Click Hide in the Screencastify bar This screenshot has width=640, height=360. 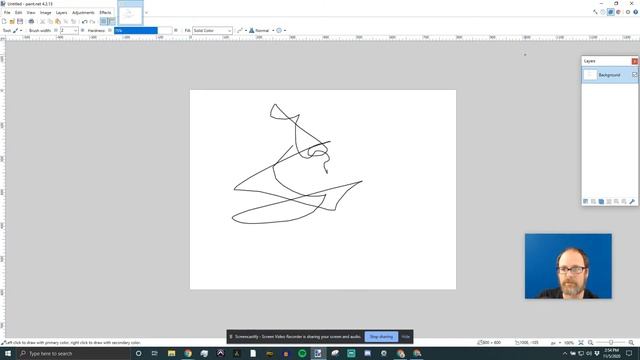(x=405, y=337)
